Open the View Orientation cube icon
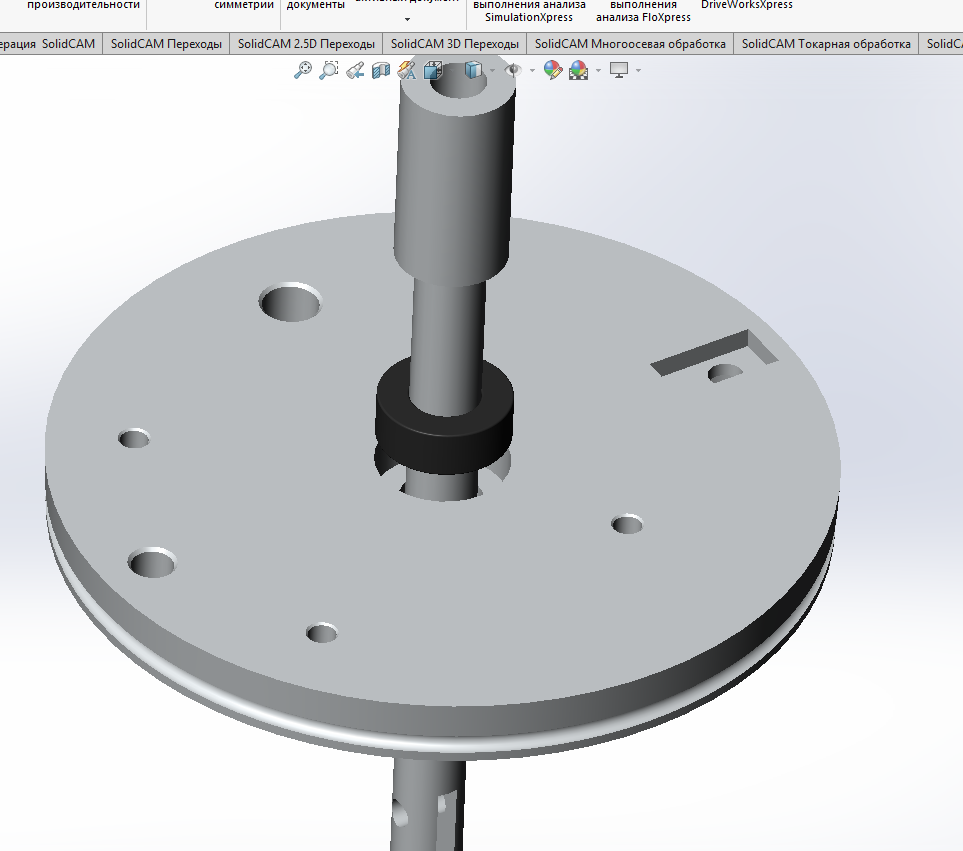963x851 pixels. pos(433,70)
